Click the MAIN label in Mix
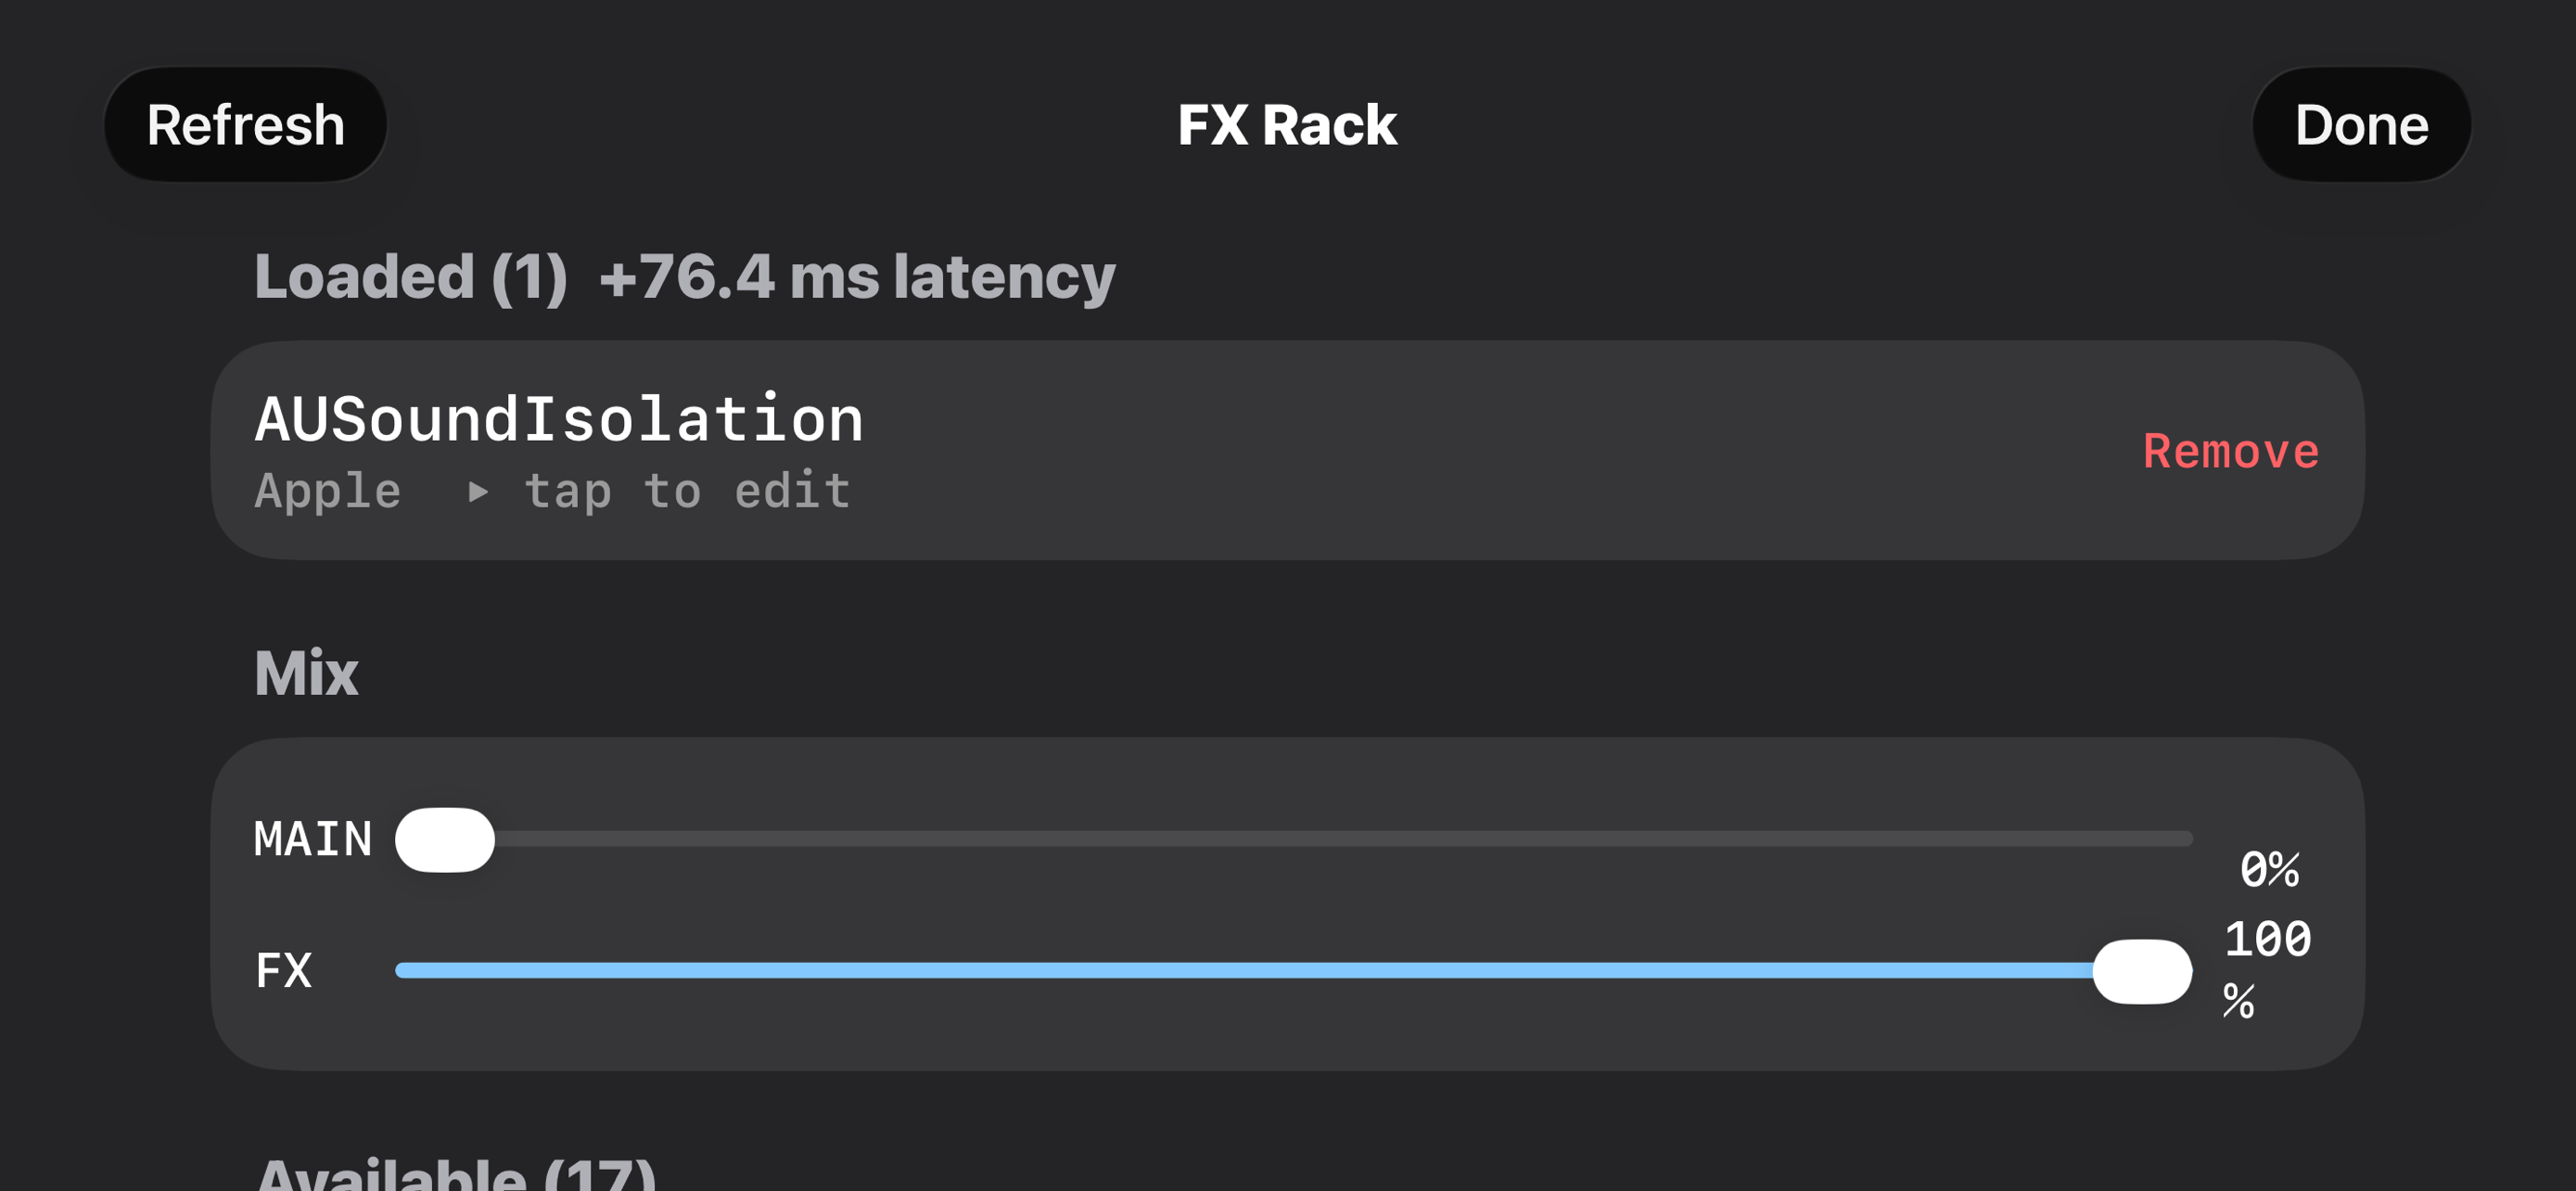Screen dimensions: 2576x1191 (313, 839)
